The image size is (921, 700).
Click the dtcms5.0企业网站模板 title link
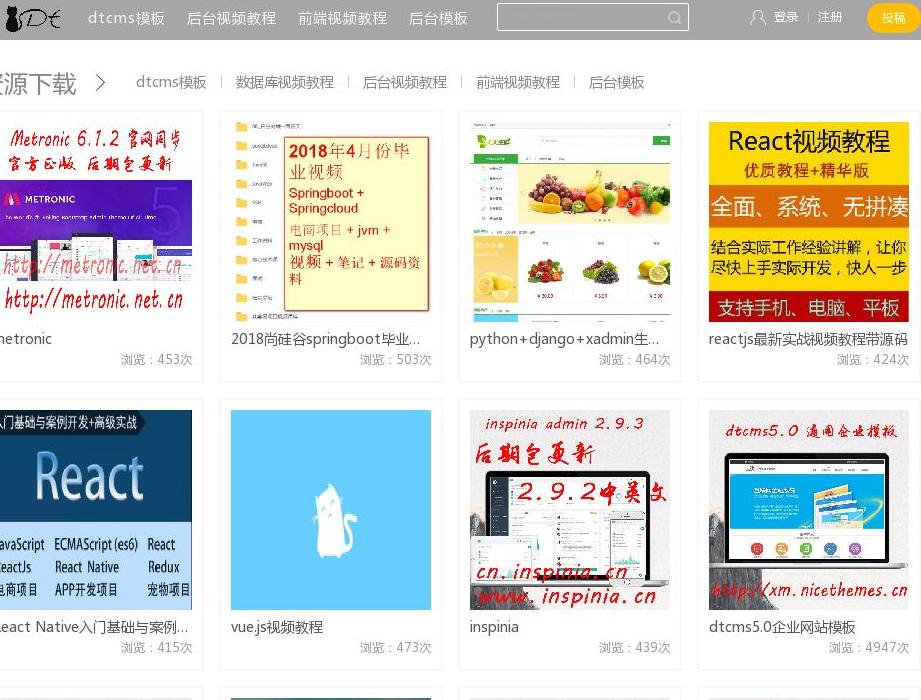click(x=782, y=627)
